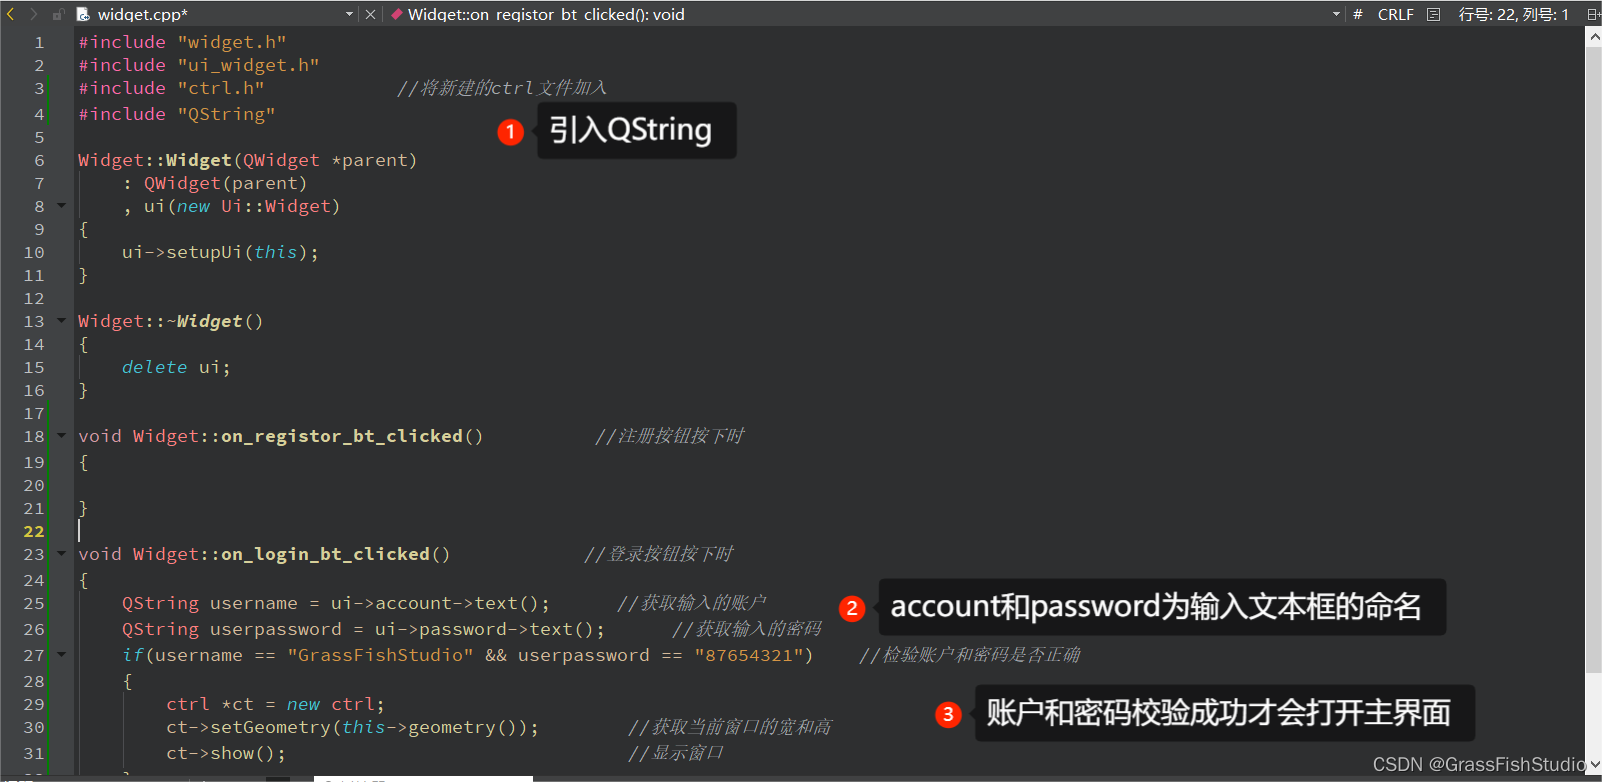
Task: Place cursor on #include "ctrl.h"
Action: click(171, 88)
